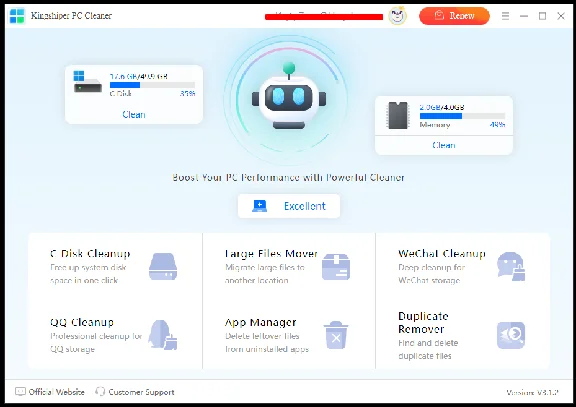Click Clean under the Memory card
Viewport: 576px width, 407px height.
click(444, 145)
